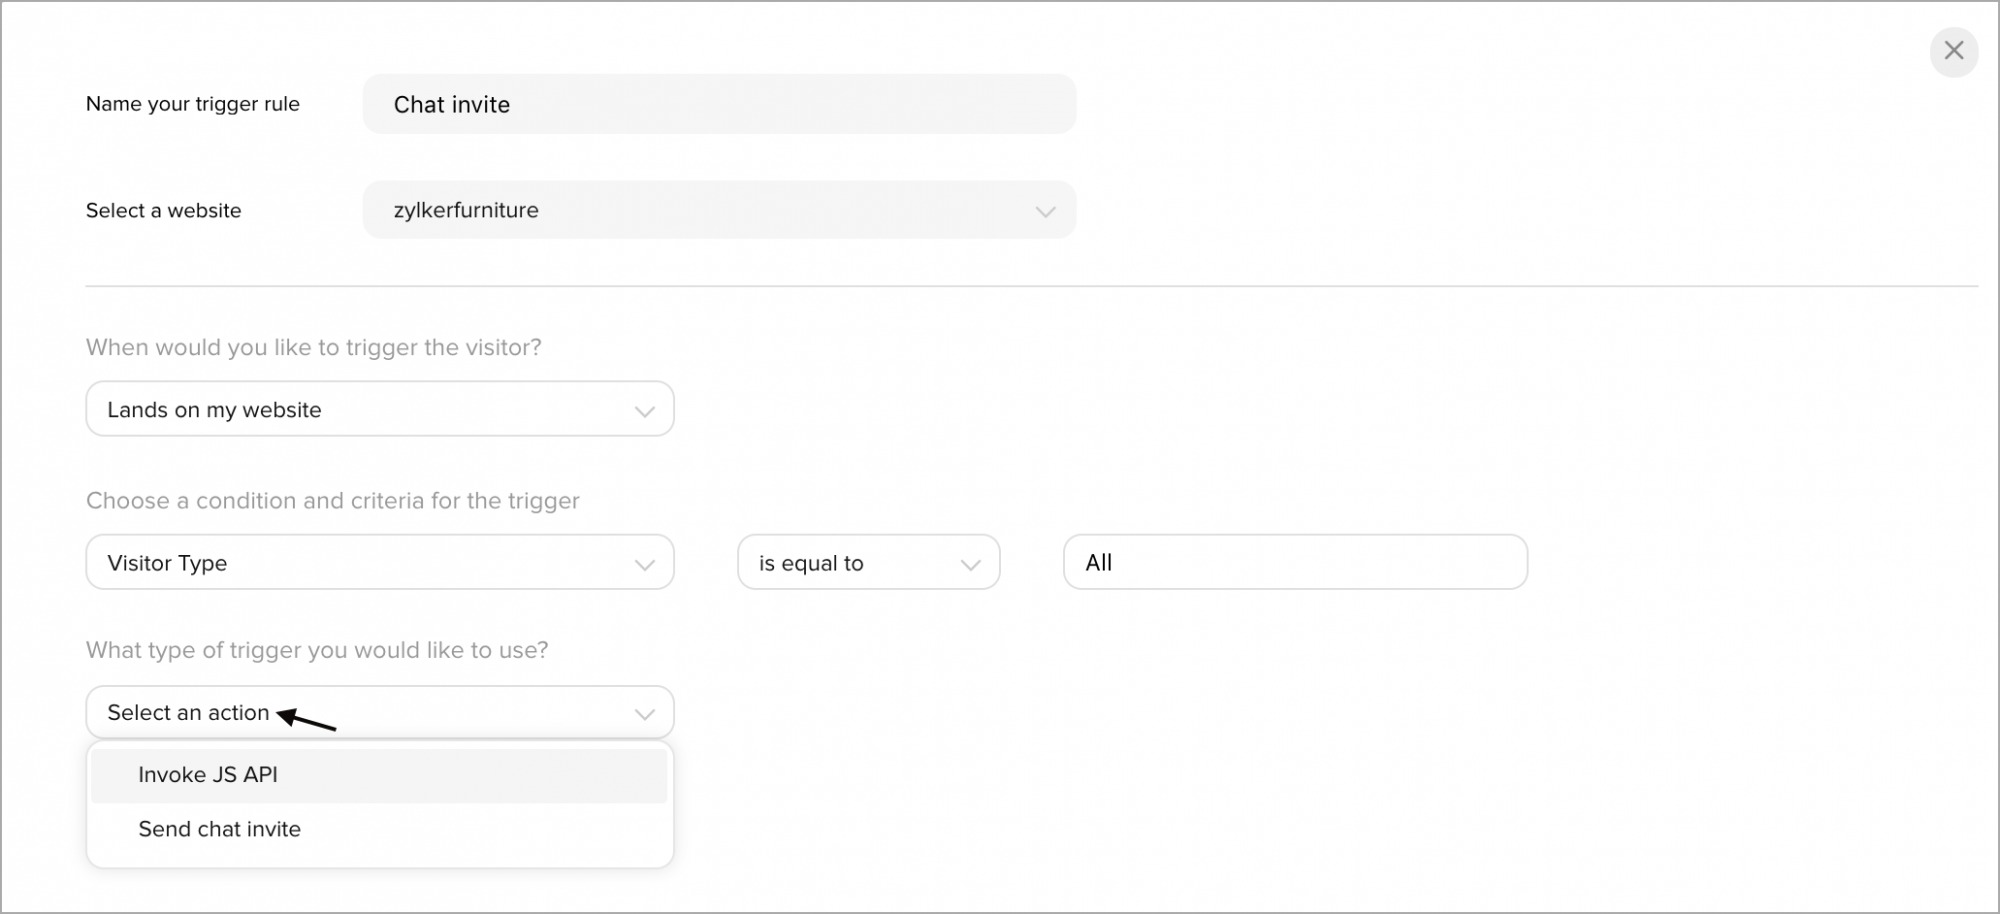
Task: Click the chevron icon in the zylkerfurniture field
Action: 1045,211
